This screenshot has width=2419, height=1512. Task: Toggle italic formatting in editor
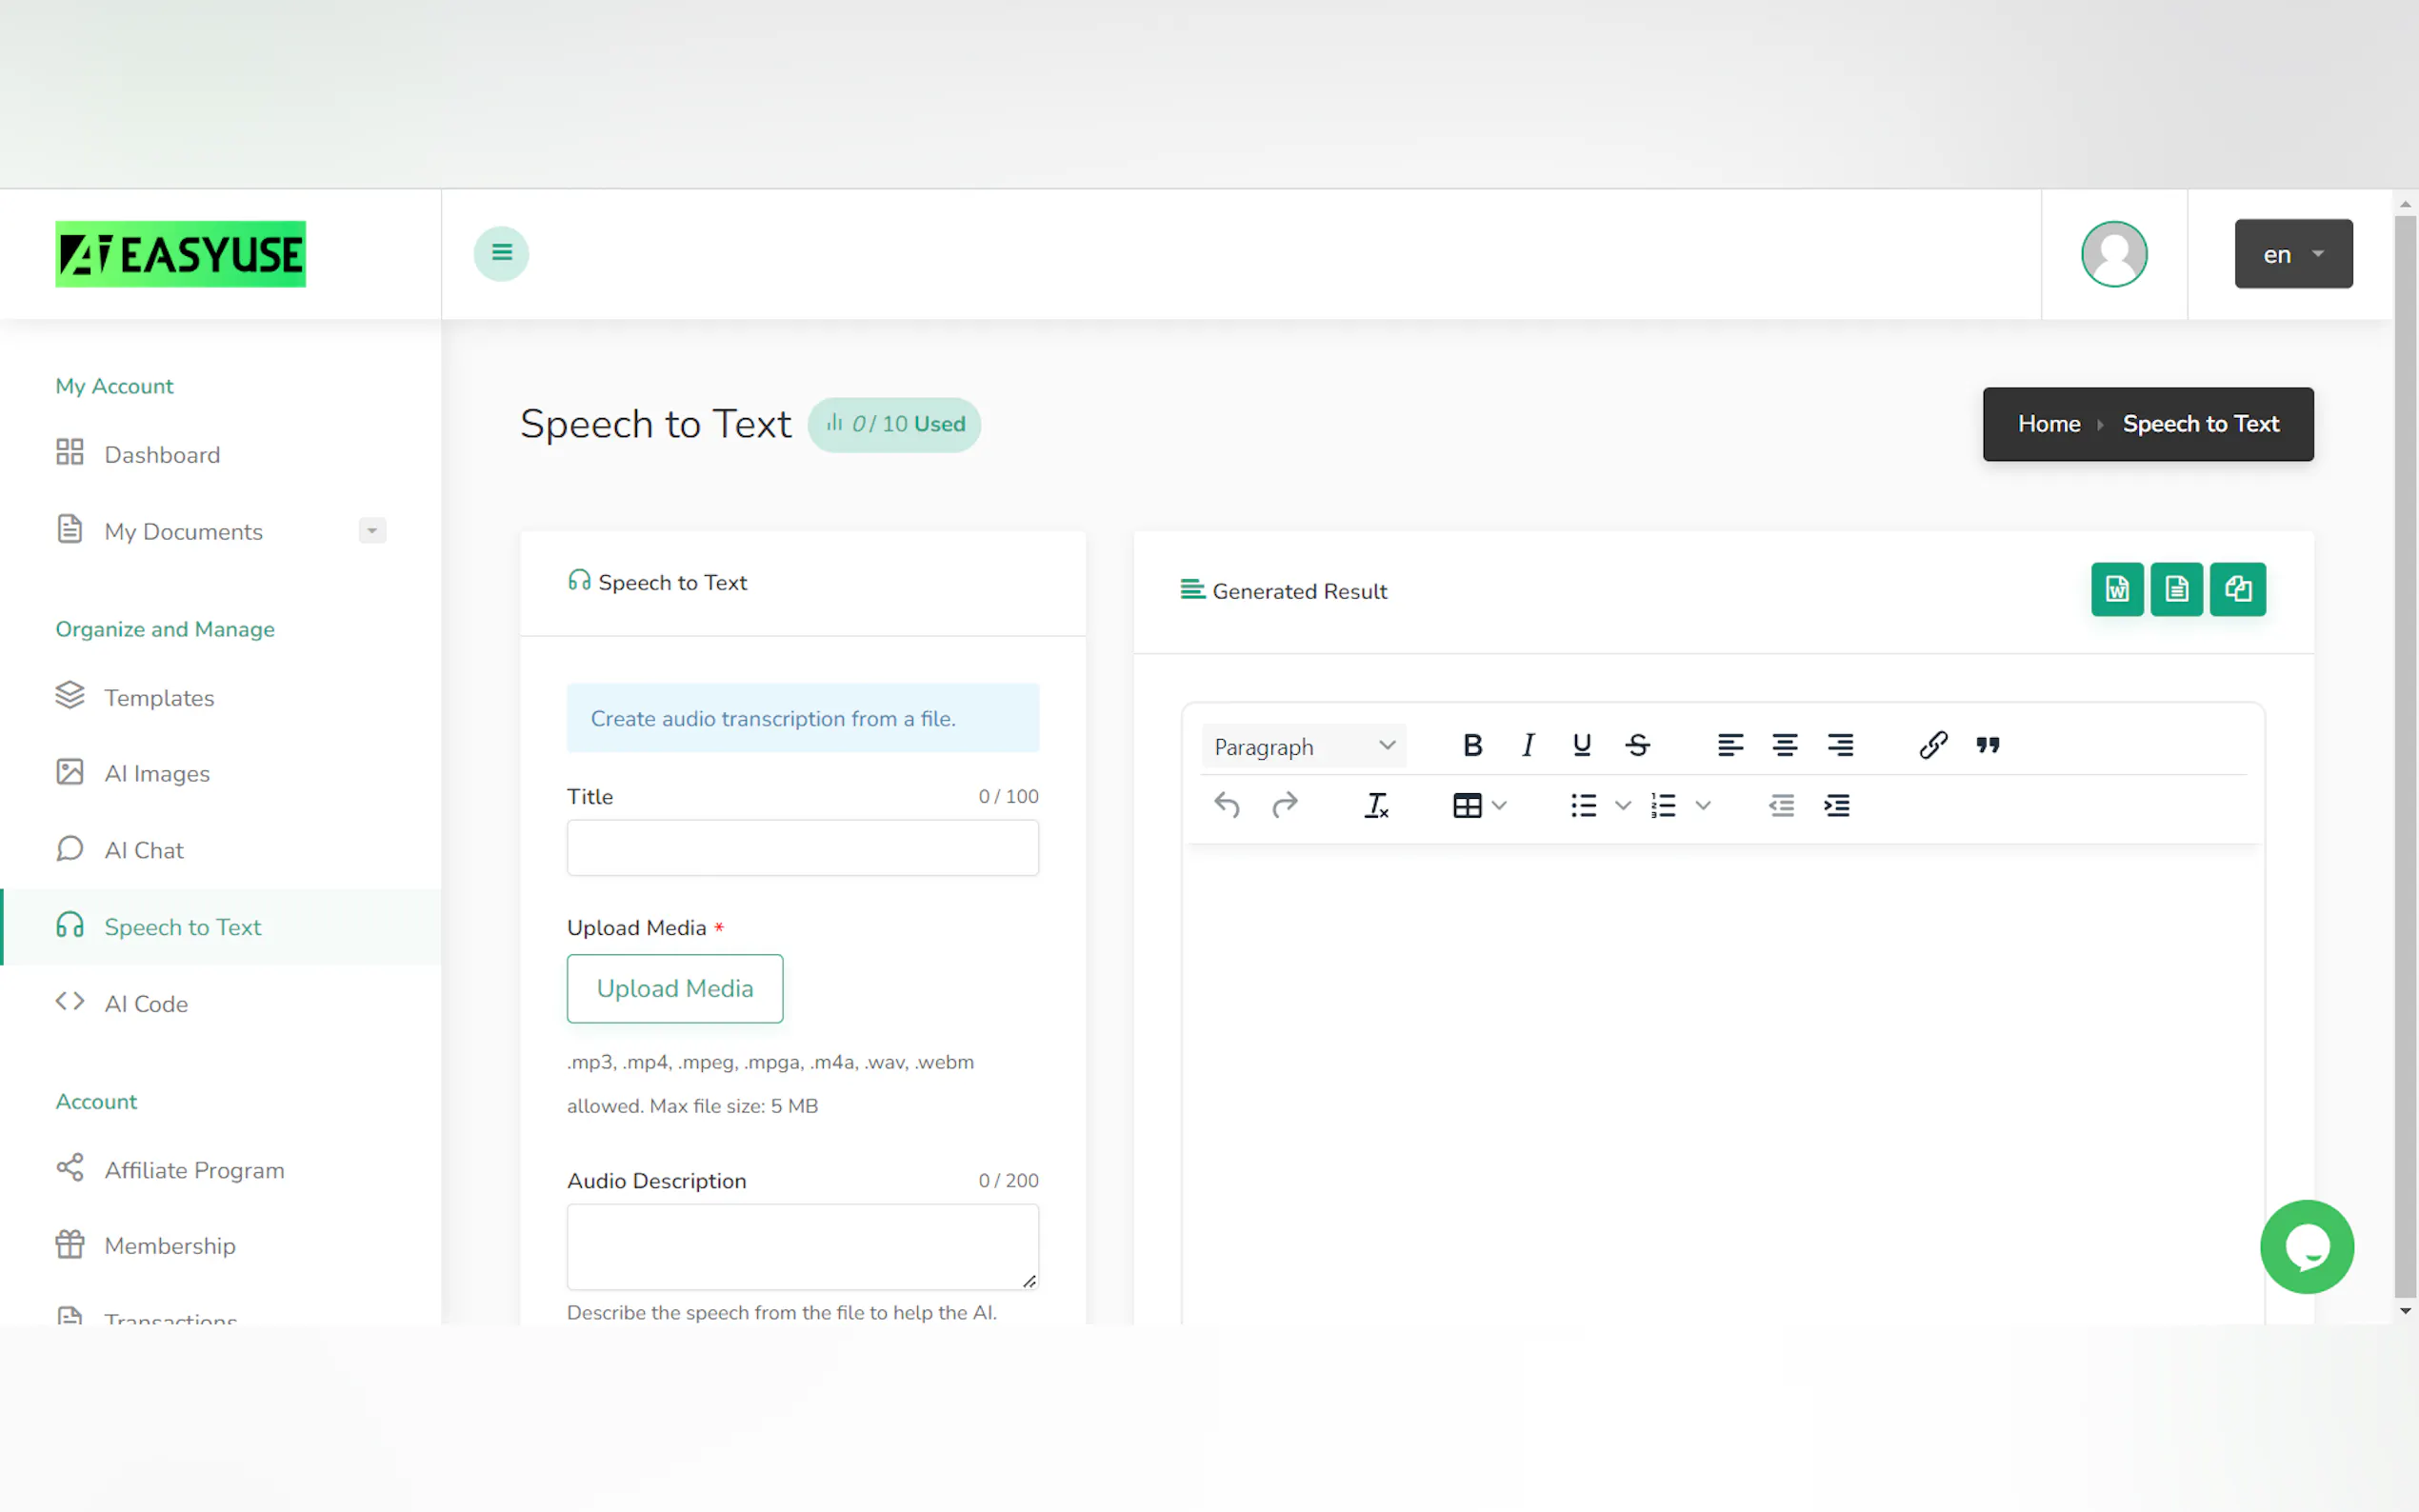1527,745
